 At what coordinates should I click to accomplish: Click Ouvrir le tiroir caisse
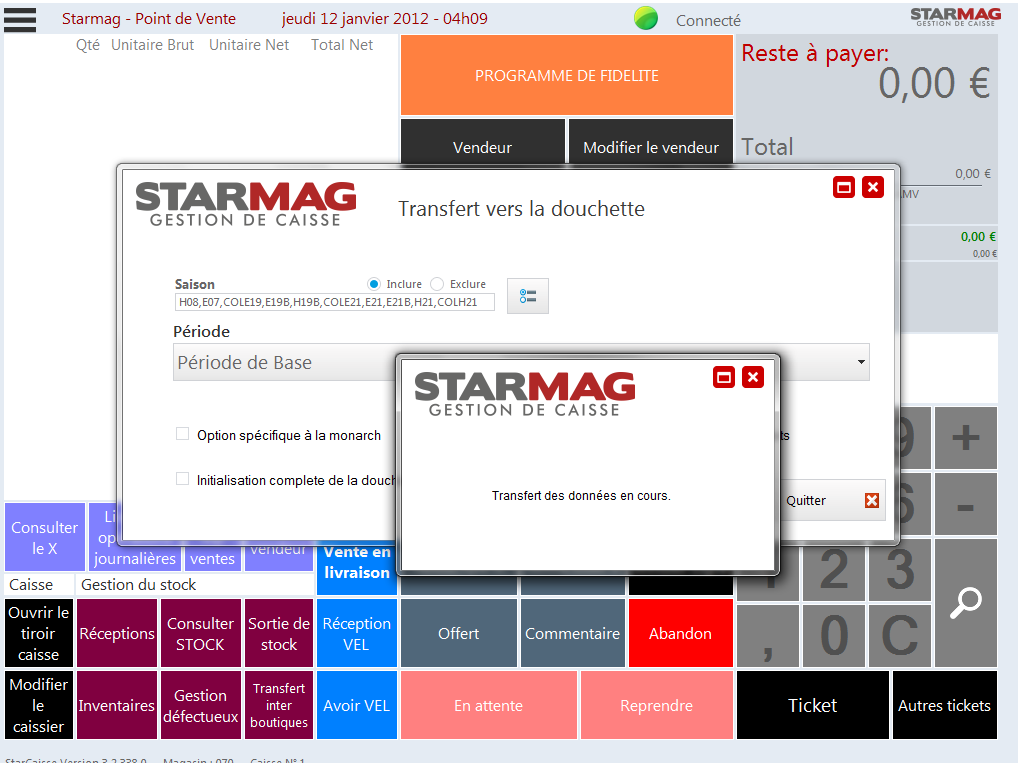39,633
